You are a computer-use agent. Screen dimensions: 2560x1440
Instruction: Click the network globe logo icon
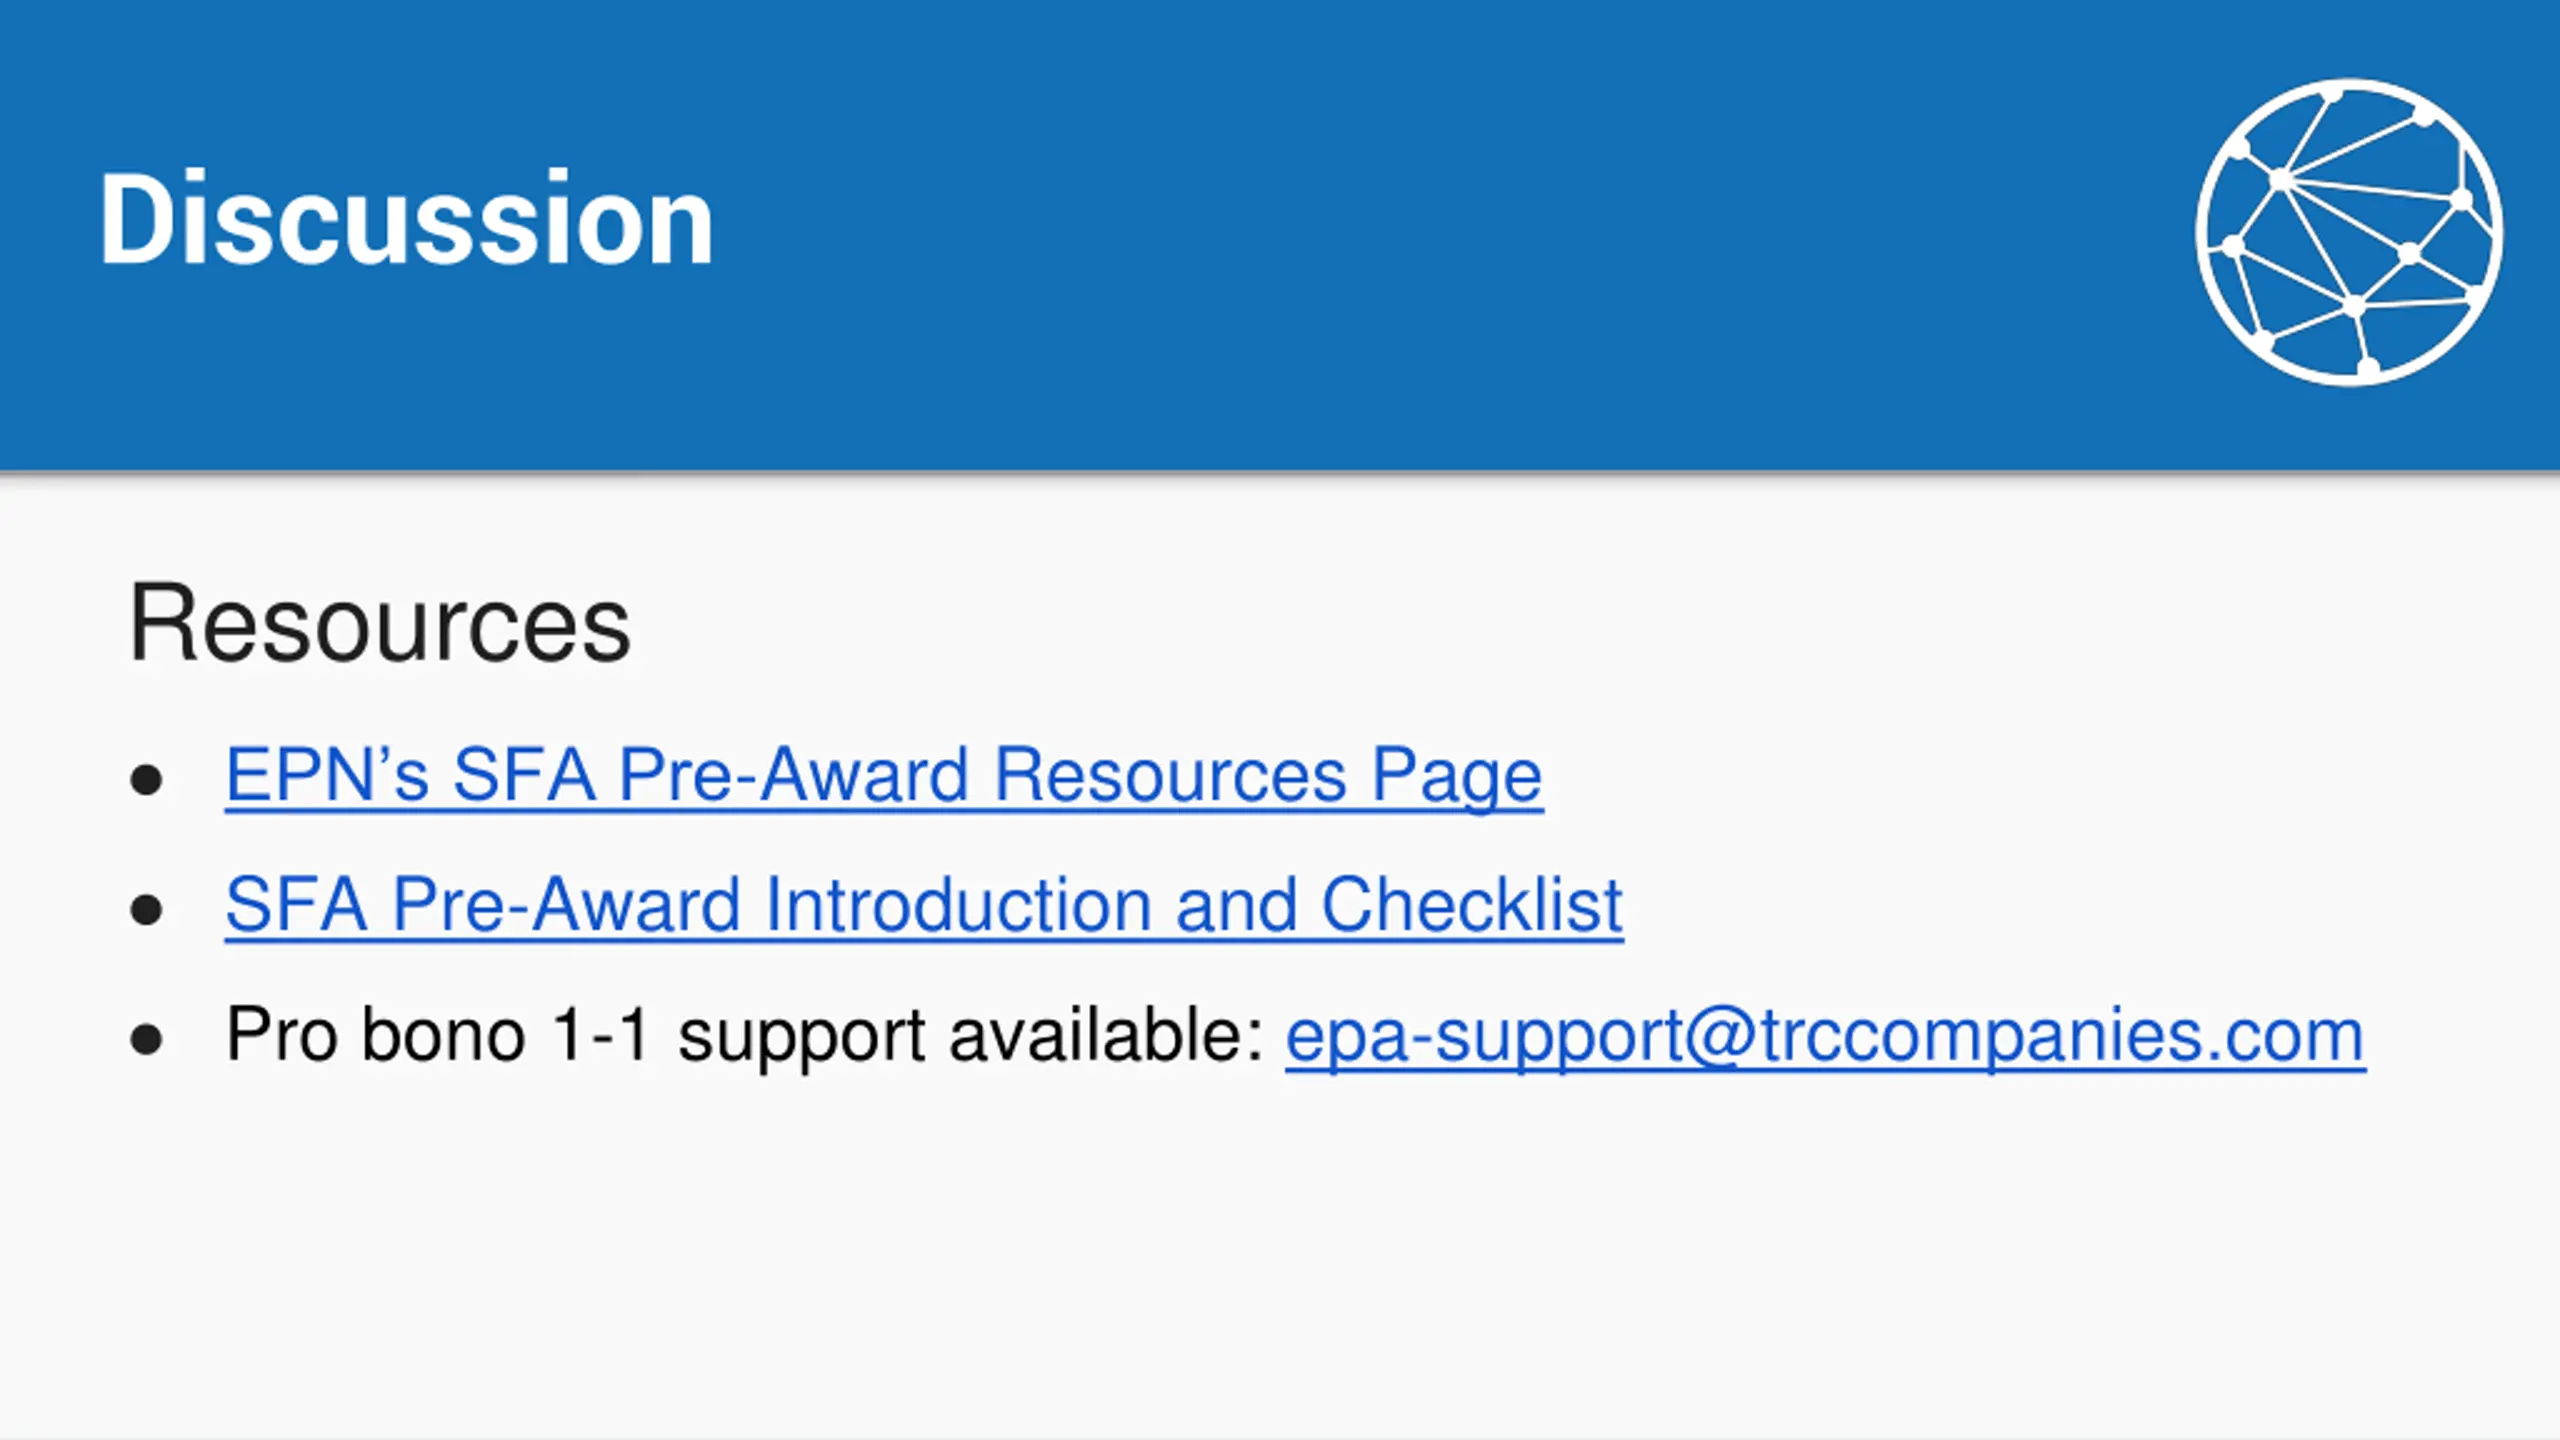2349,232
